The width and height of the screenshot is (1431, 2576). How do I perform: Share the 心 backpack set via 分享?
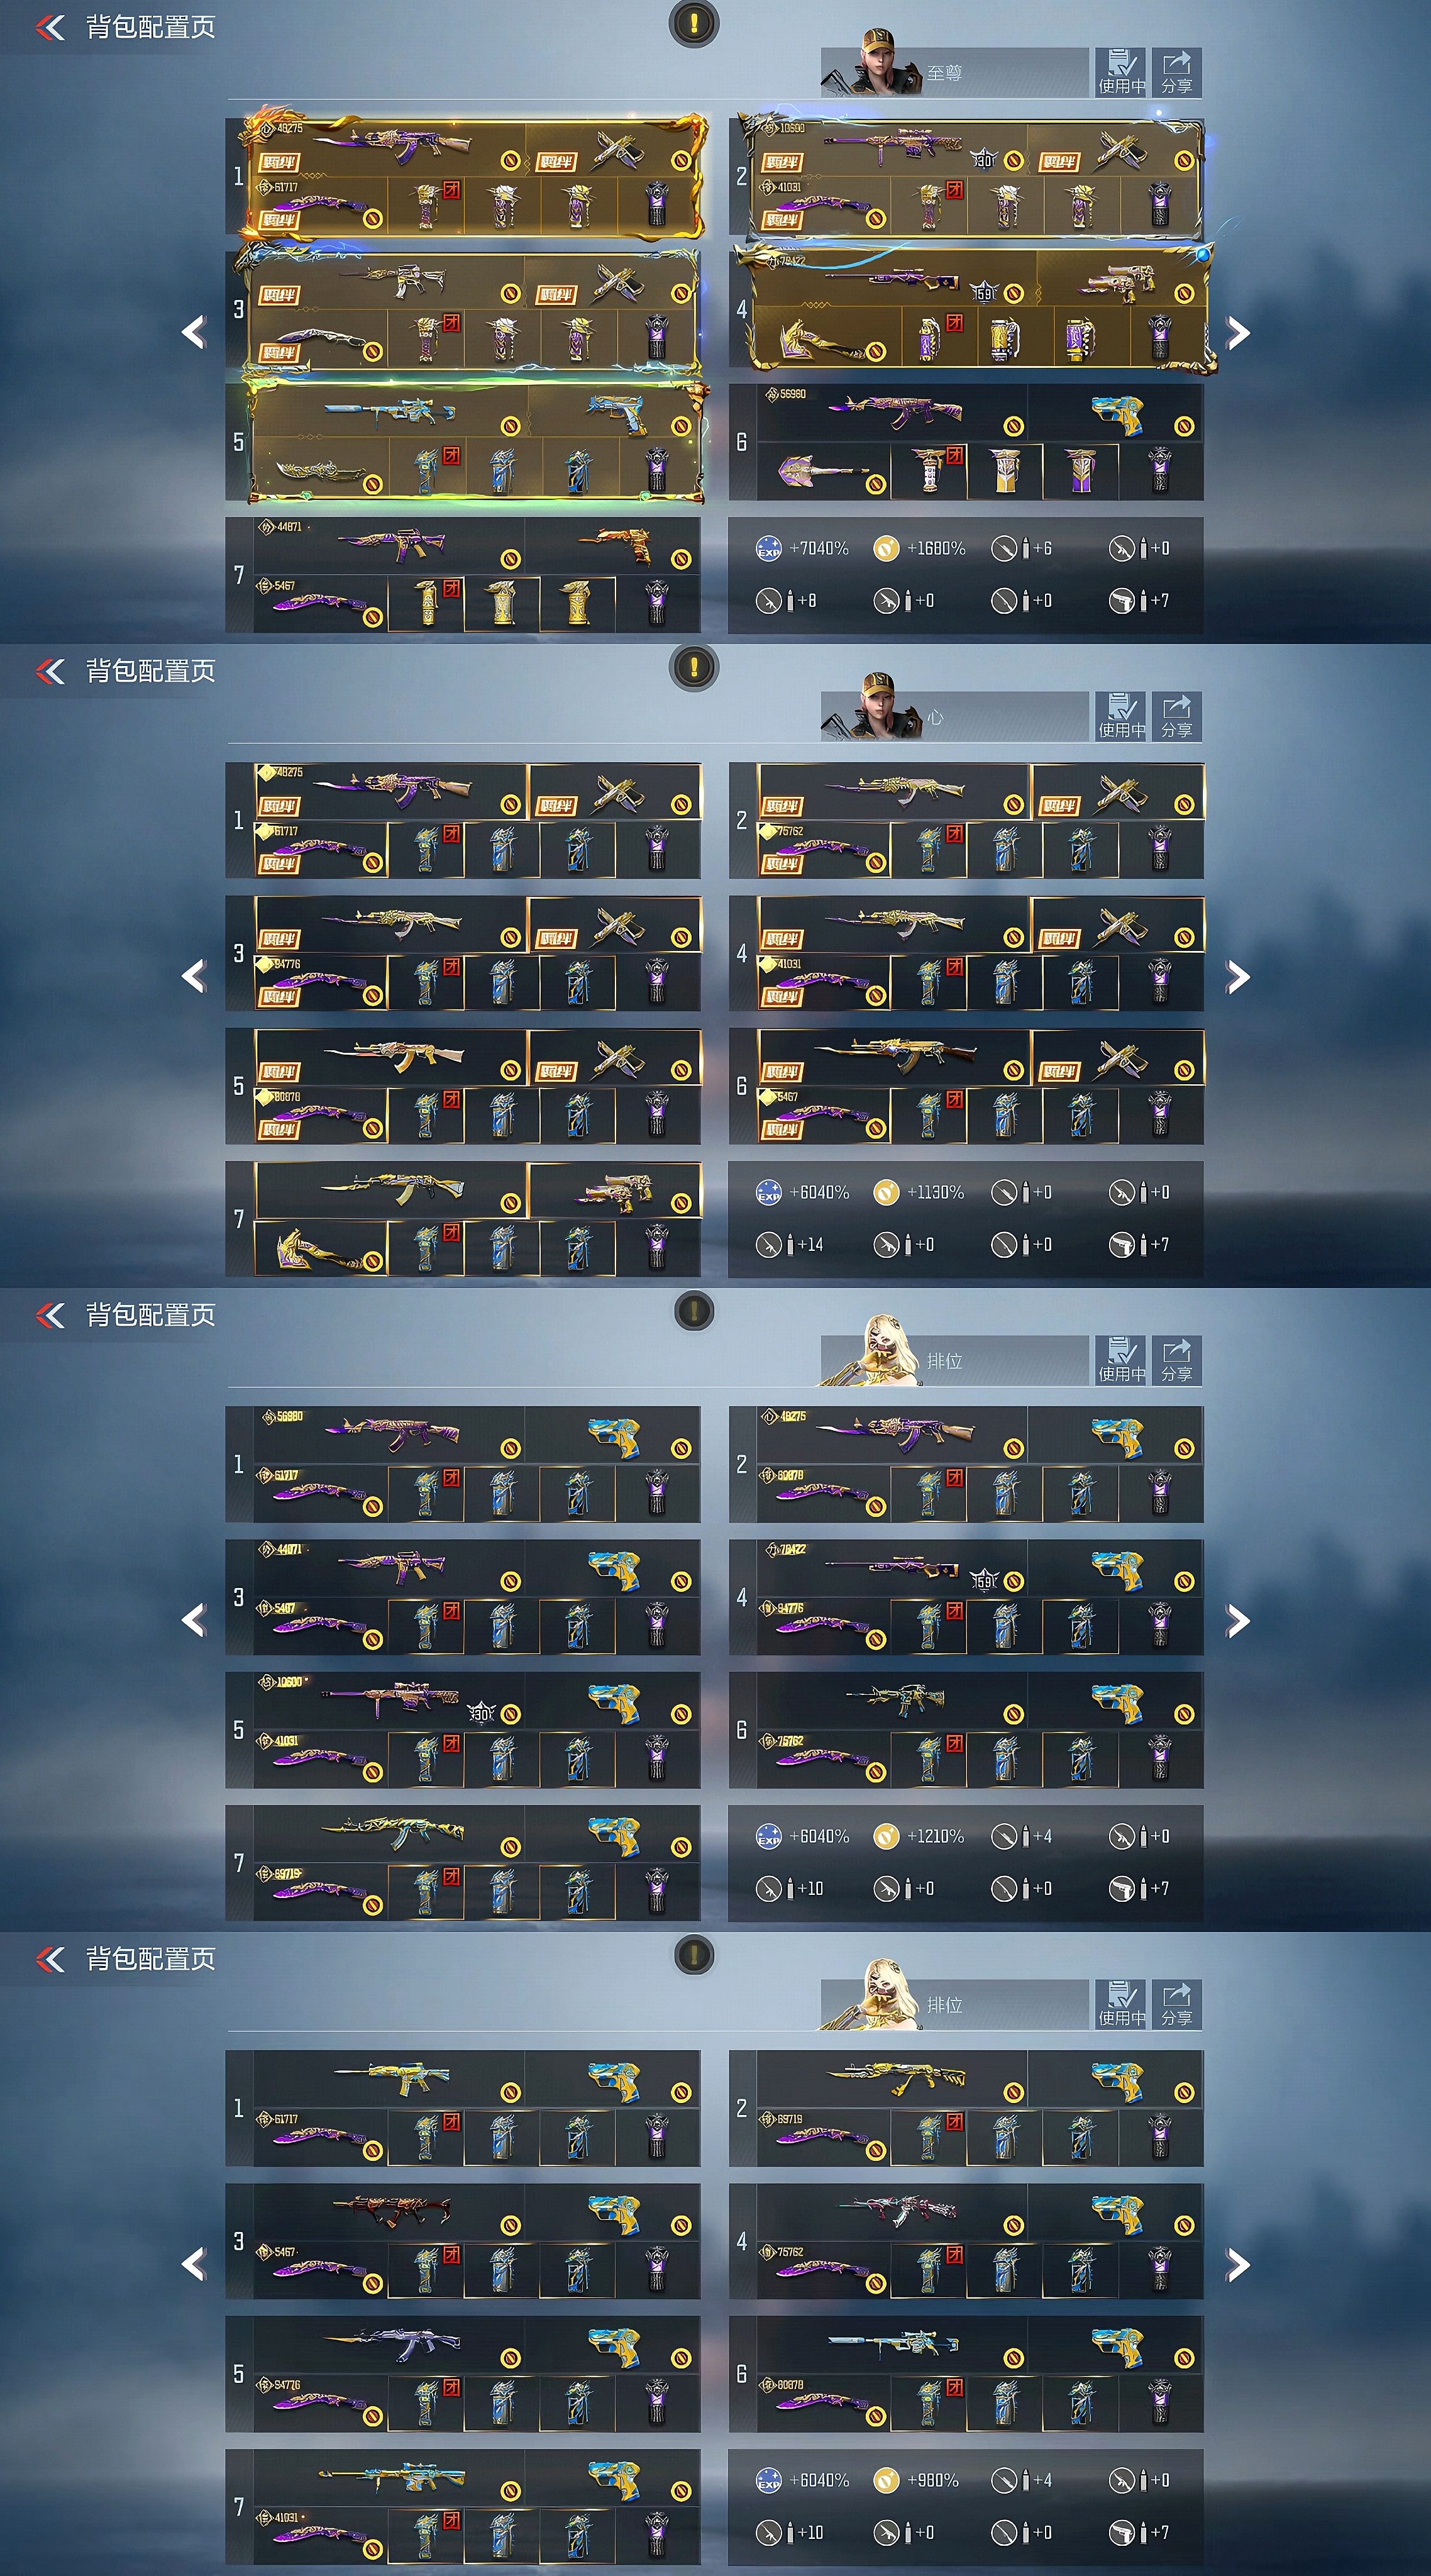coord(1176,716)
